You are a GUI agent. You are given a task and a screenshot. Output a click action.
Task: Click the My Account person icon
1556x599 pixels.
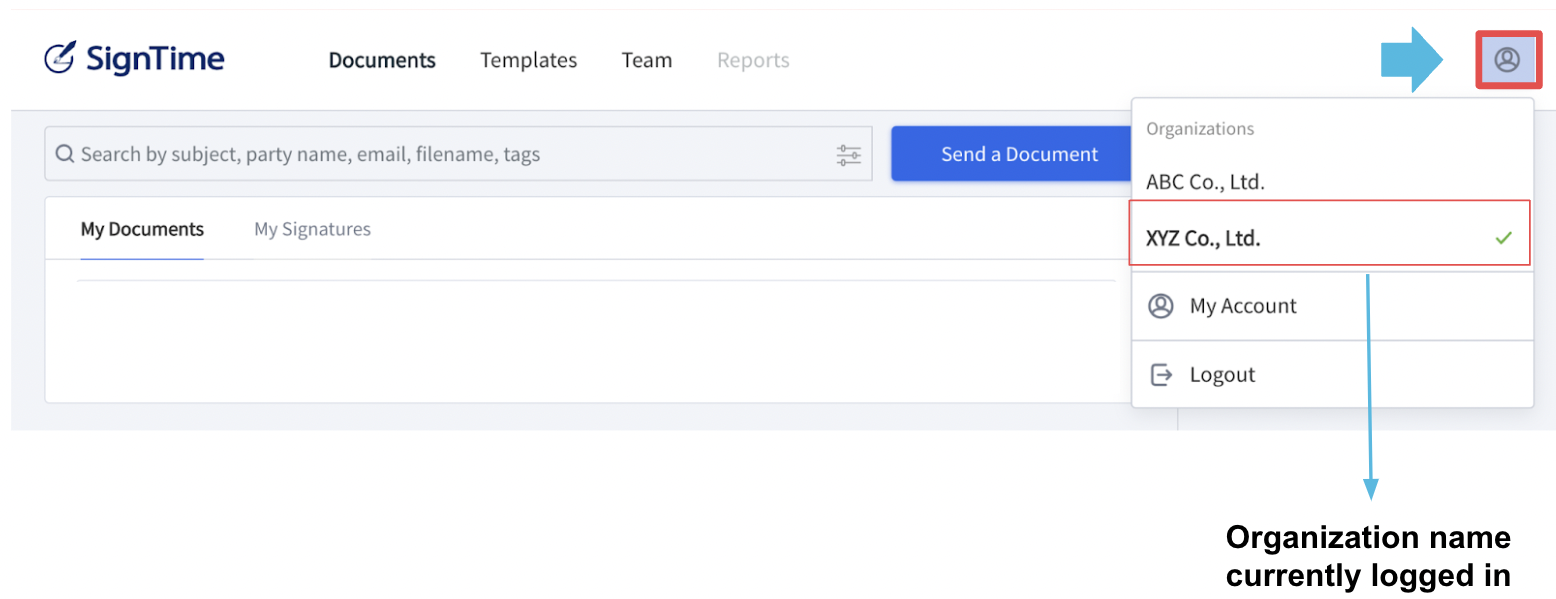point(1160,306)
